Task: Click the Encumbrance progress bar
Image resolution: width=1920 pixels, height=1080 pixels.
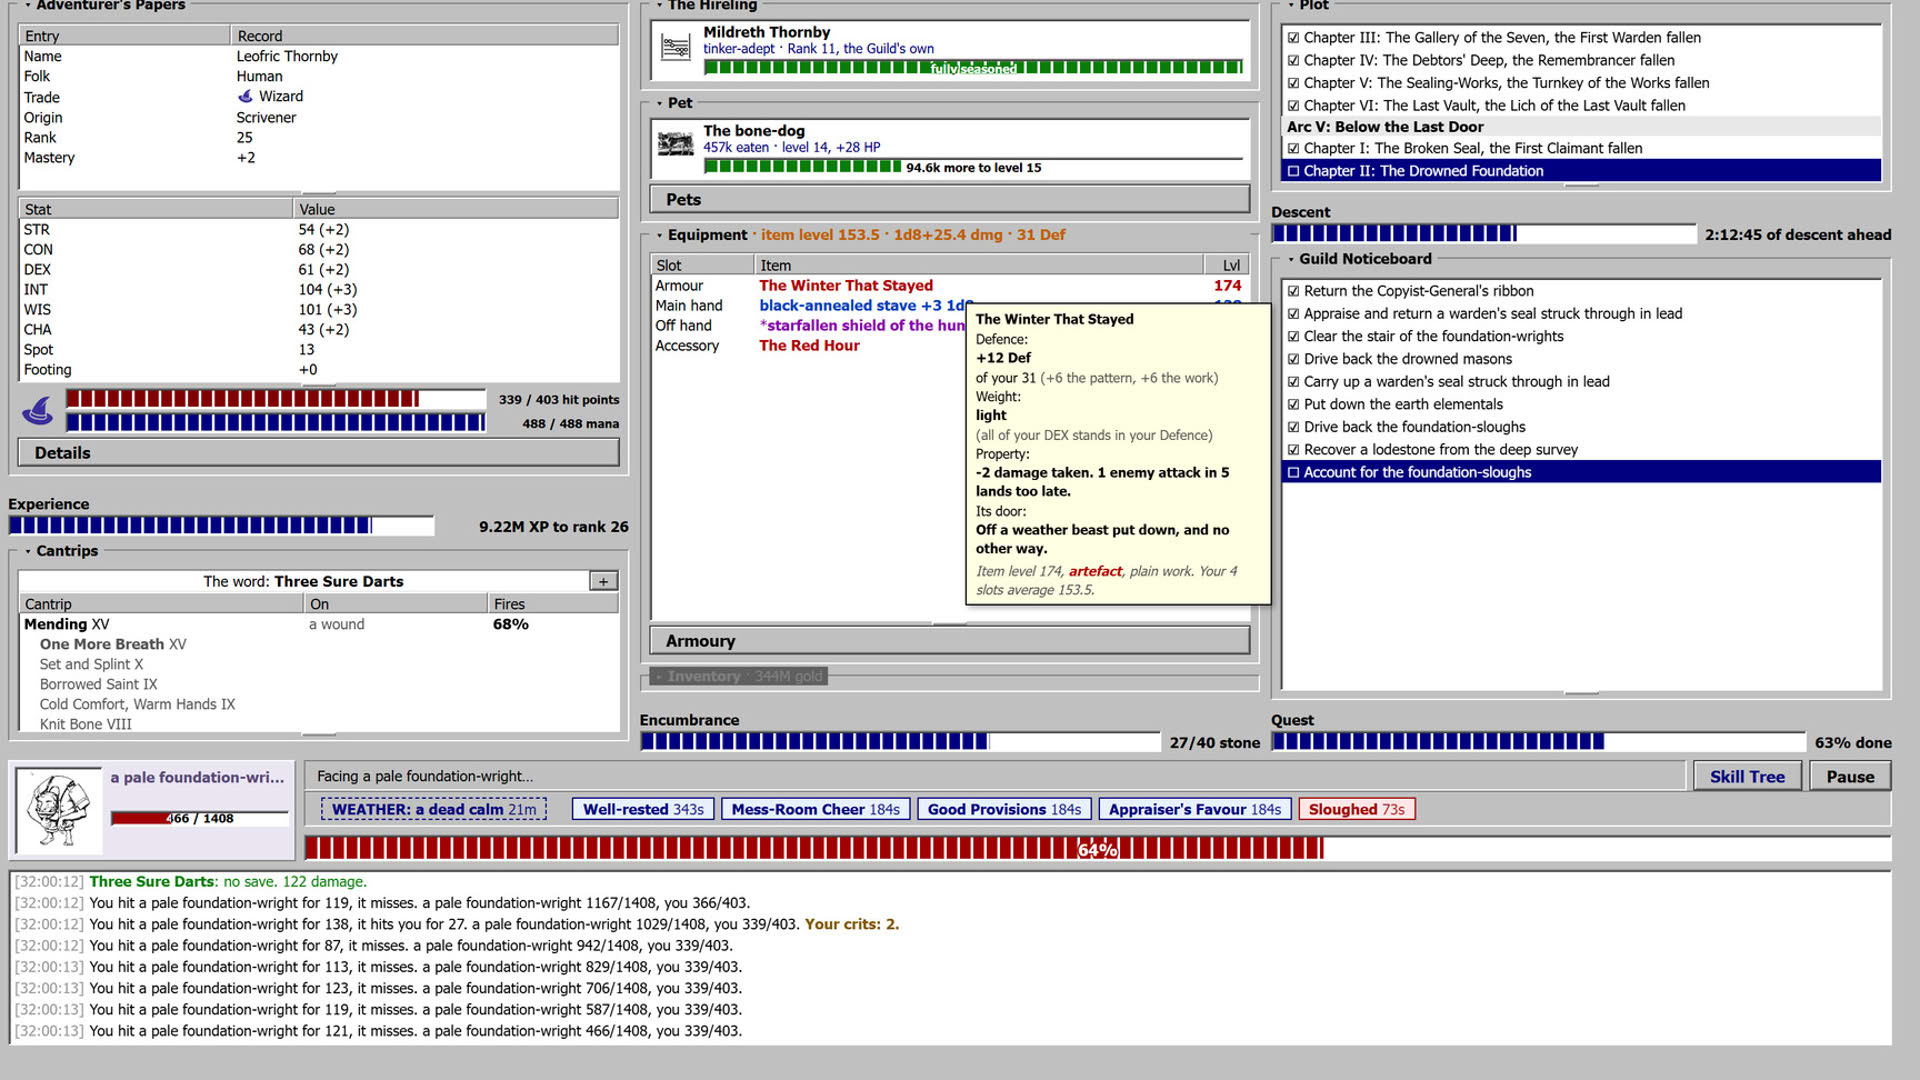Action: [900, 742]
